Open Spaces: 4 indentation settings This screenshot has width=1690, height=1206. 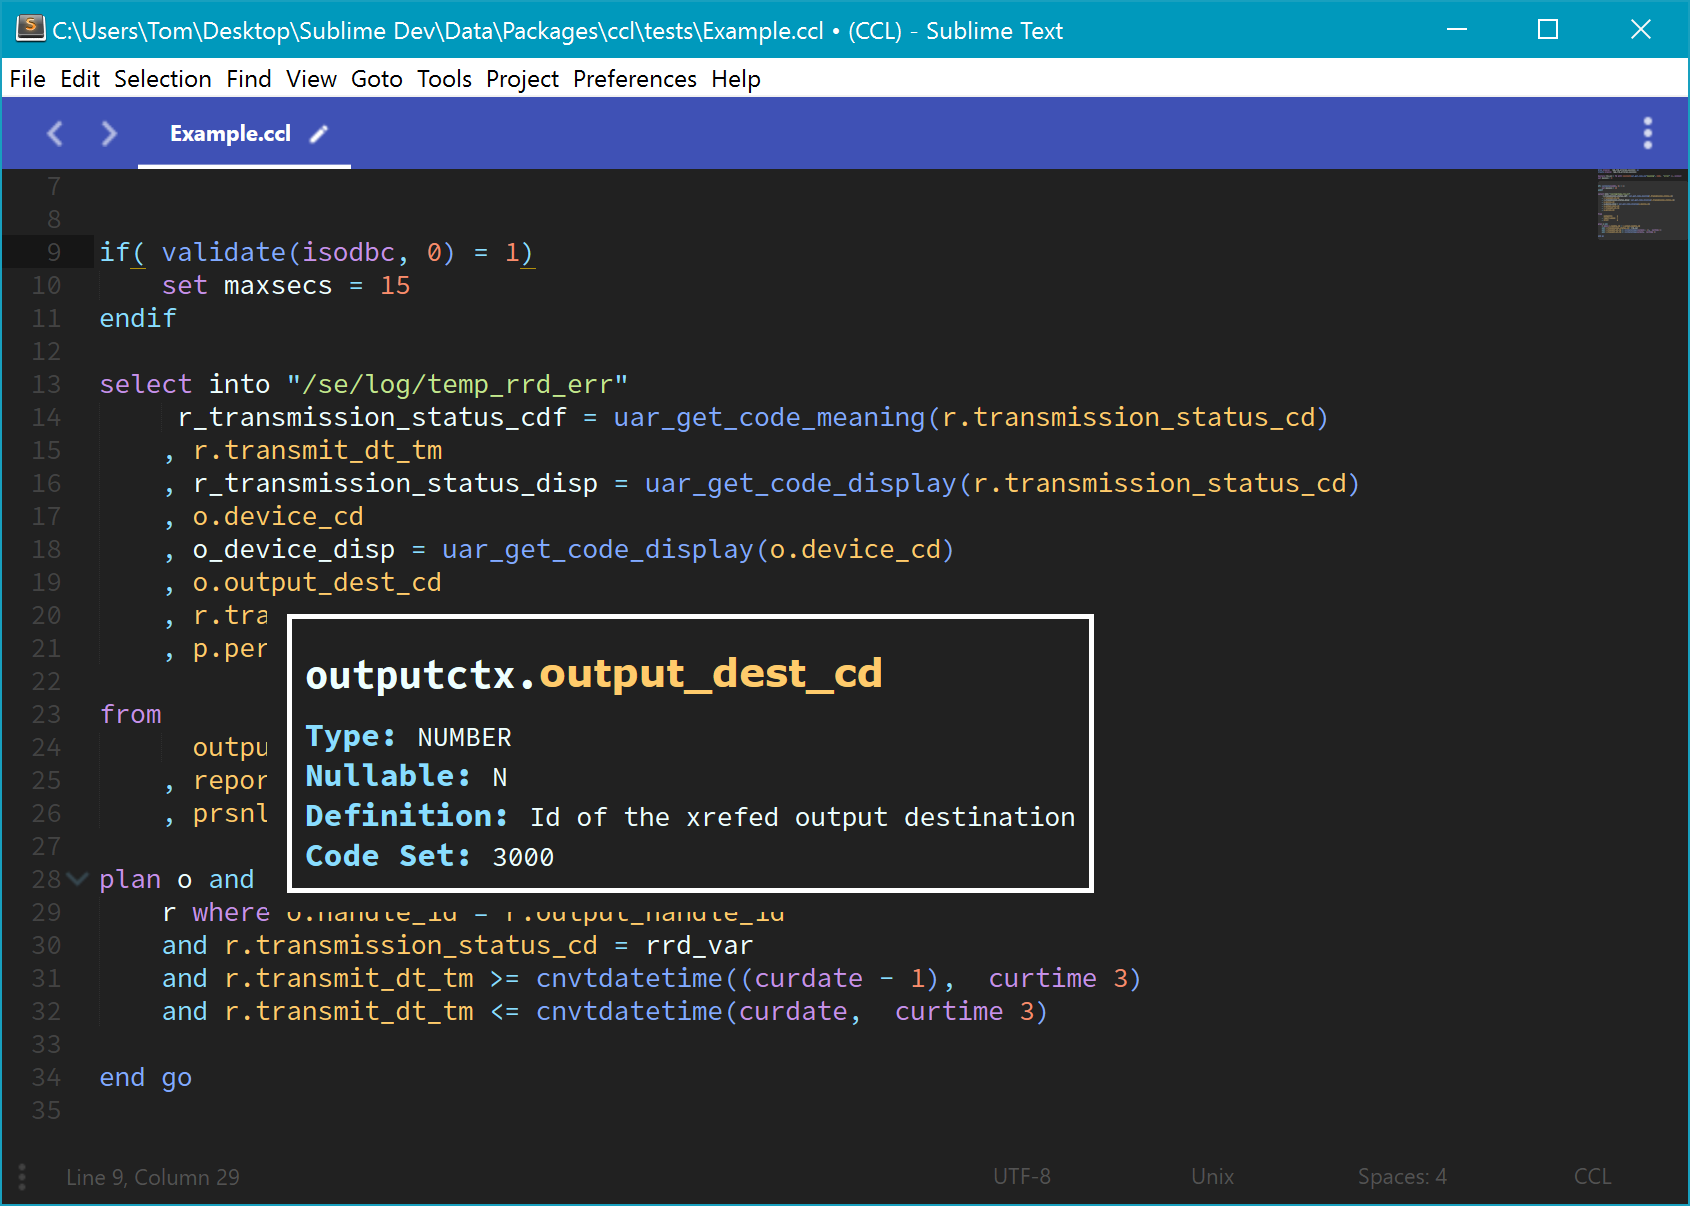coord(1402,1177)
